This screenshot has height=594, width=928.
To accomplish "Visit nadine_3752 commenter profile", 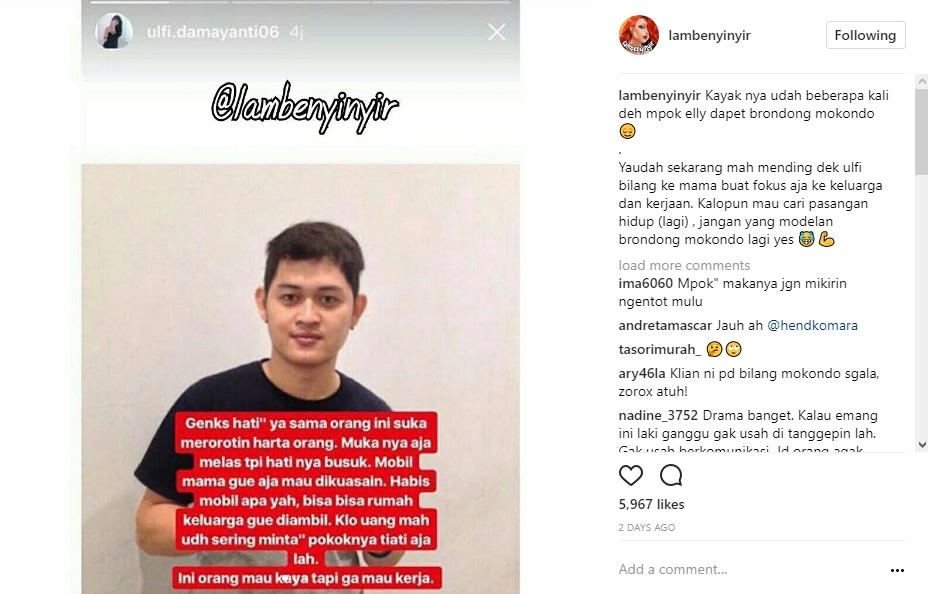I will click(x=658, y=415).
